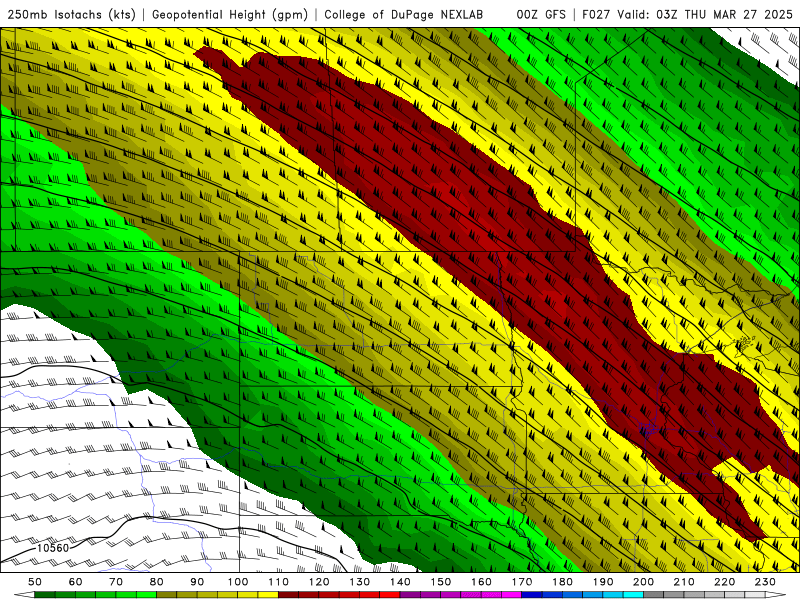This screenshot has height=600, width=800.
Task: Click the 110 value on the color scale
Action: click(278, 582)
